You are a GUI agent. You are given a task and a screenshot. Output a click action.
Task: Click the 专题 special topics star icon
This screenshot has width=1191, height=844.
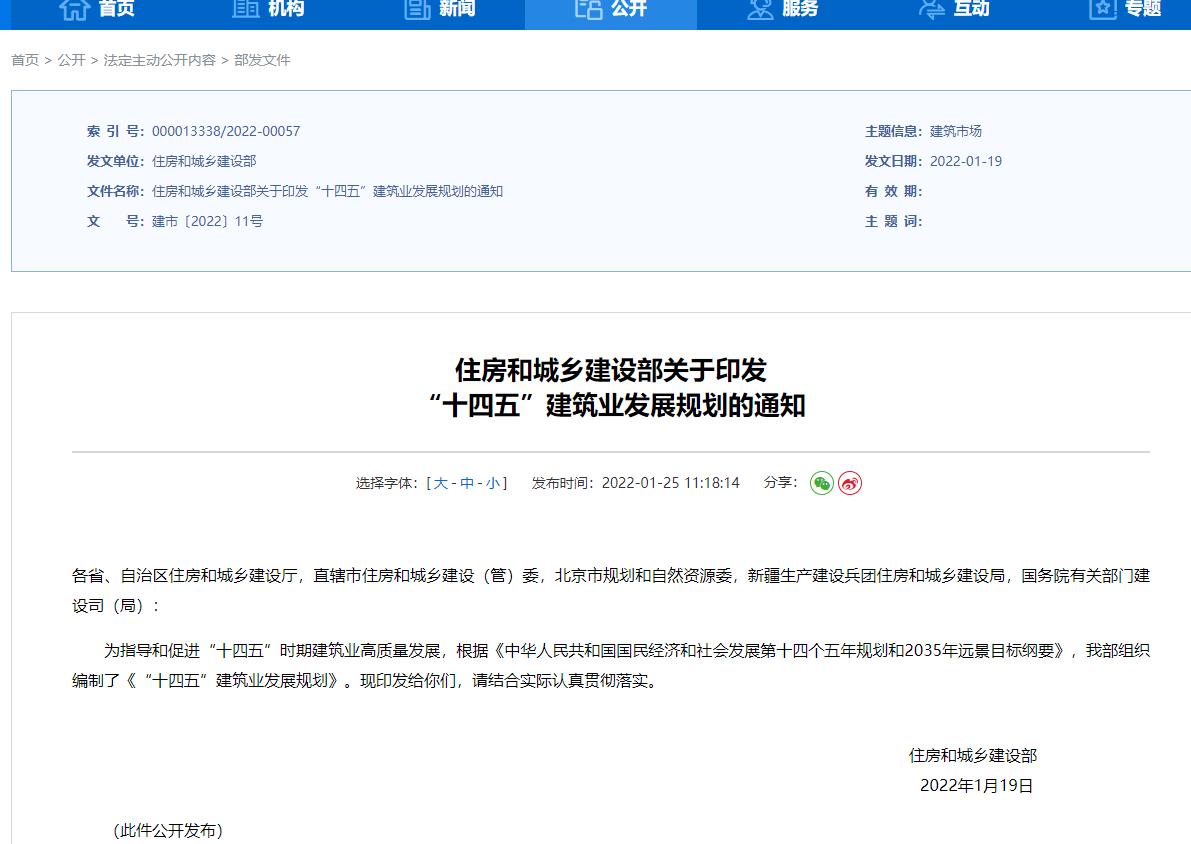tap(1103, 9)
